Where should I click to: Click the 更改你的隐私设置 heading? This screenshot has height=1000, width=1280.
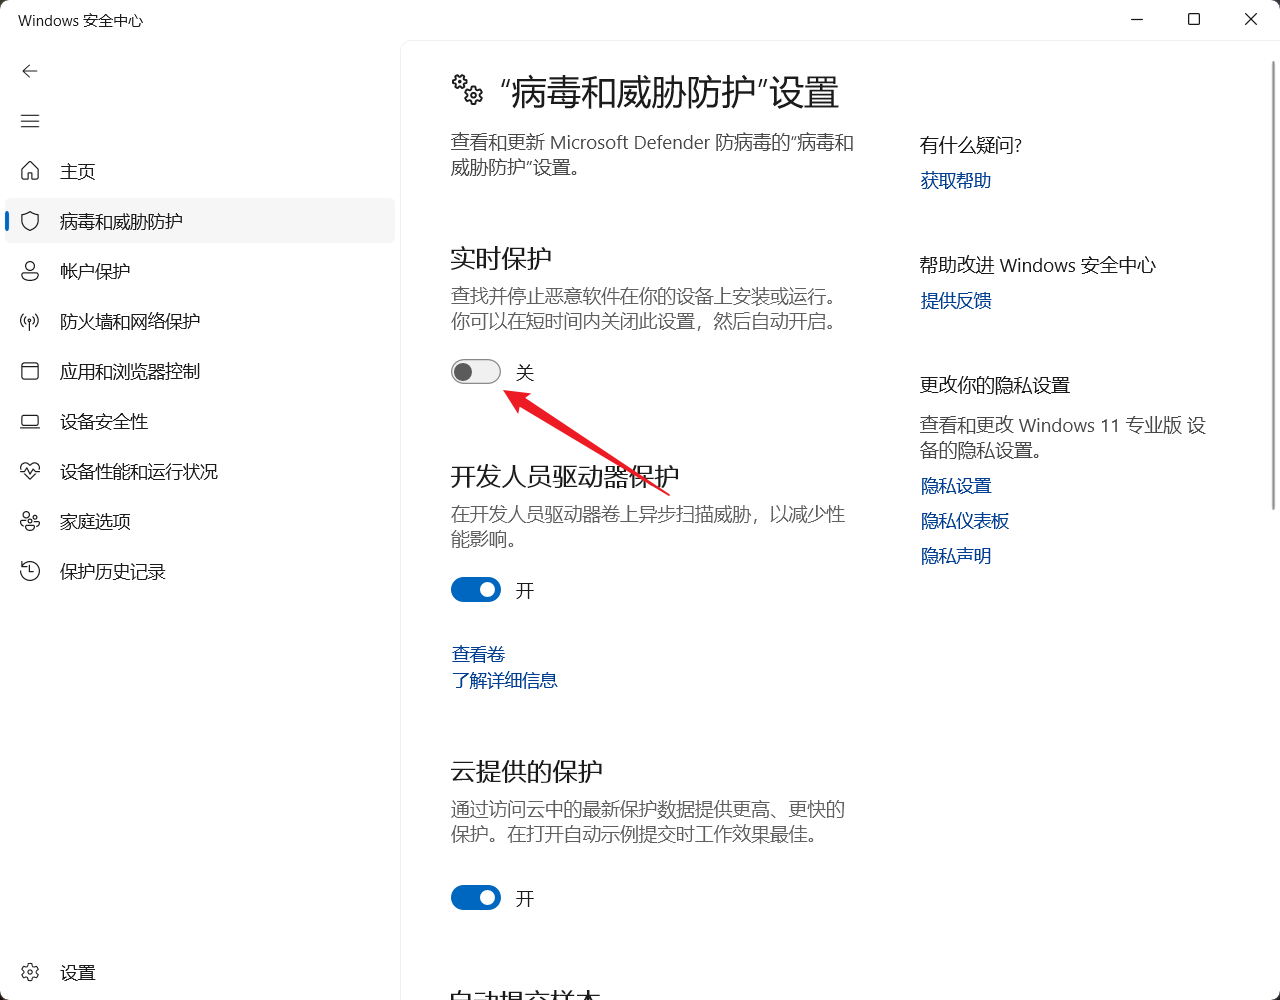(x=995, y=386)
